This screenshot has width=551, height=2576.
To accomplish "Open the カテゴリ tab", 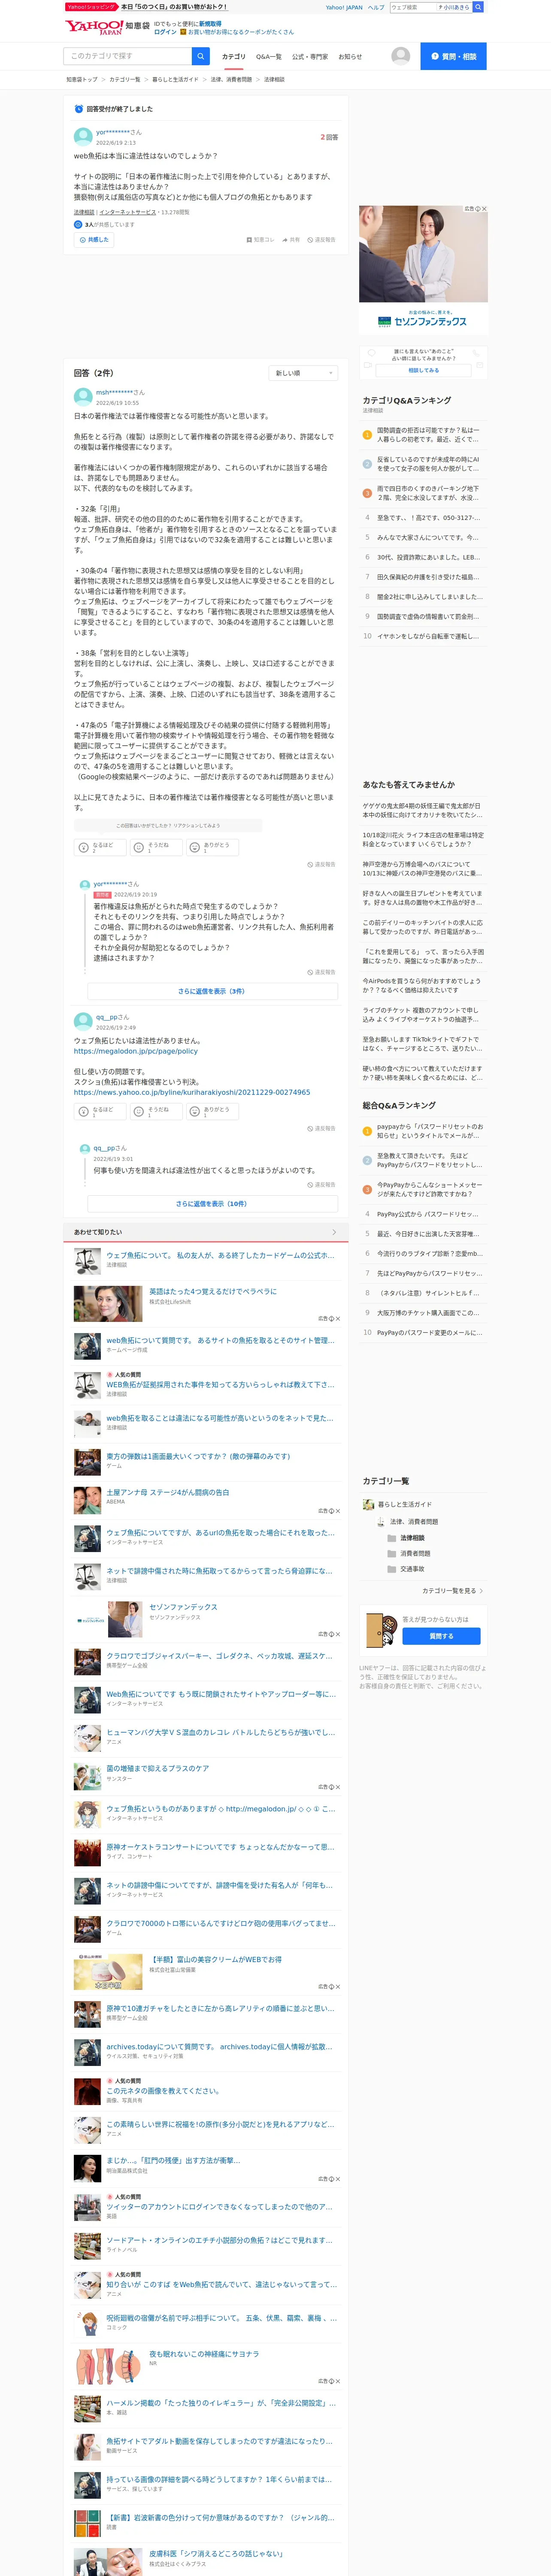I will click(233, 57).
